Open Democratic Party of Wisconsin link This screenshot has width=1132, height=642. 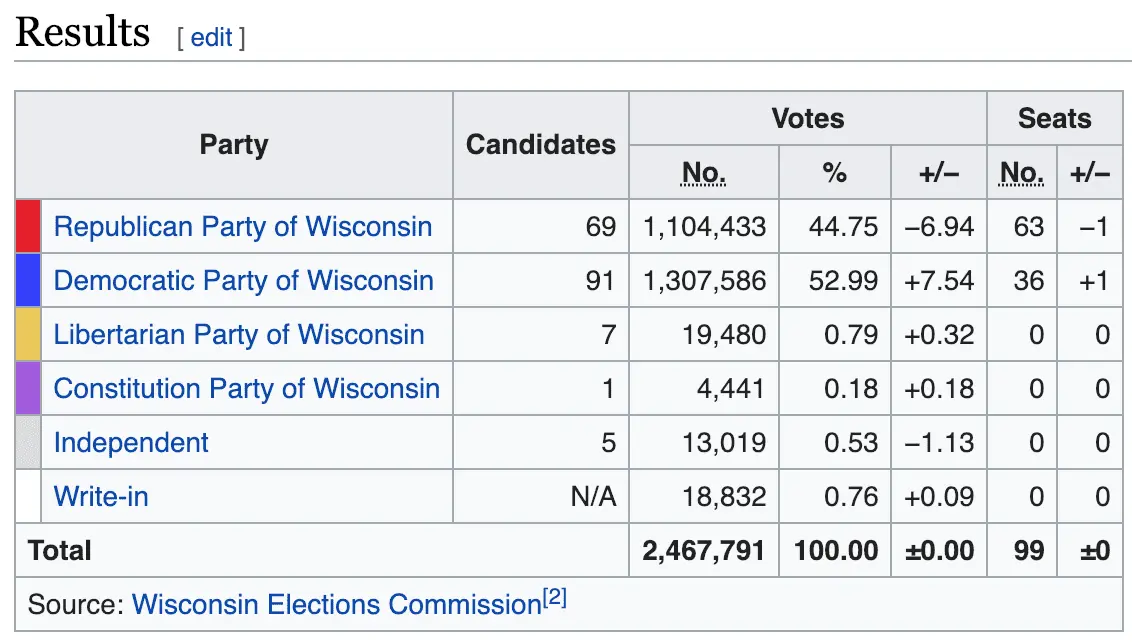[243, 281]
